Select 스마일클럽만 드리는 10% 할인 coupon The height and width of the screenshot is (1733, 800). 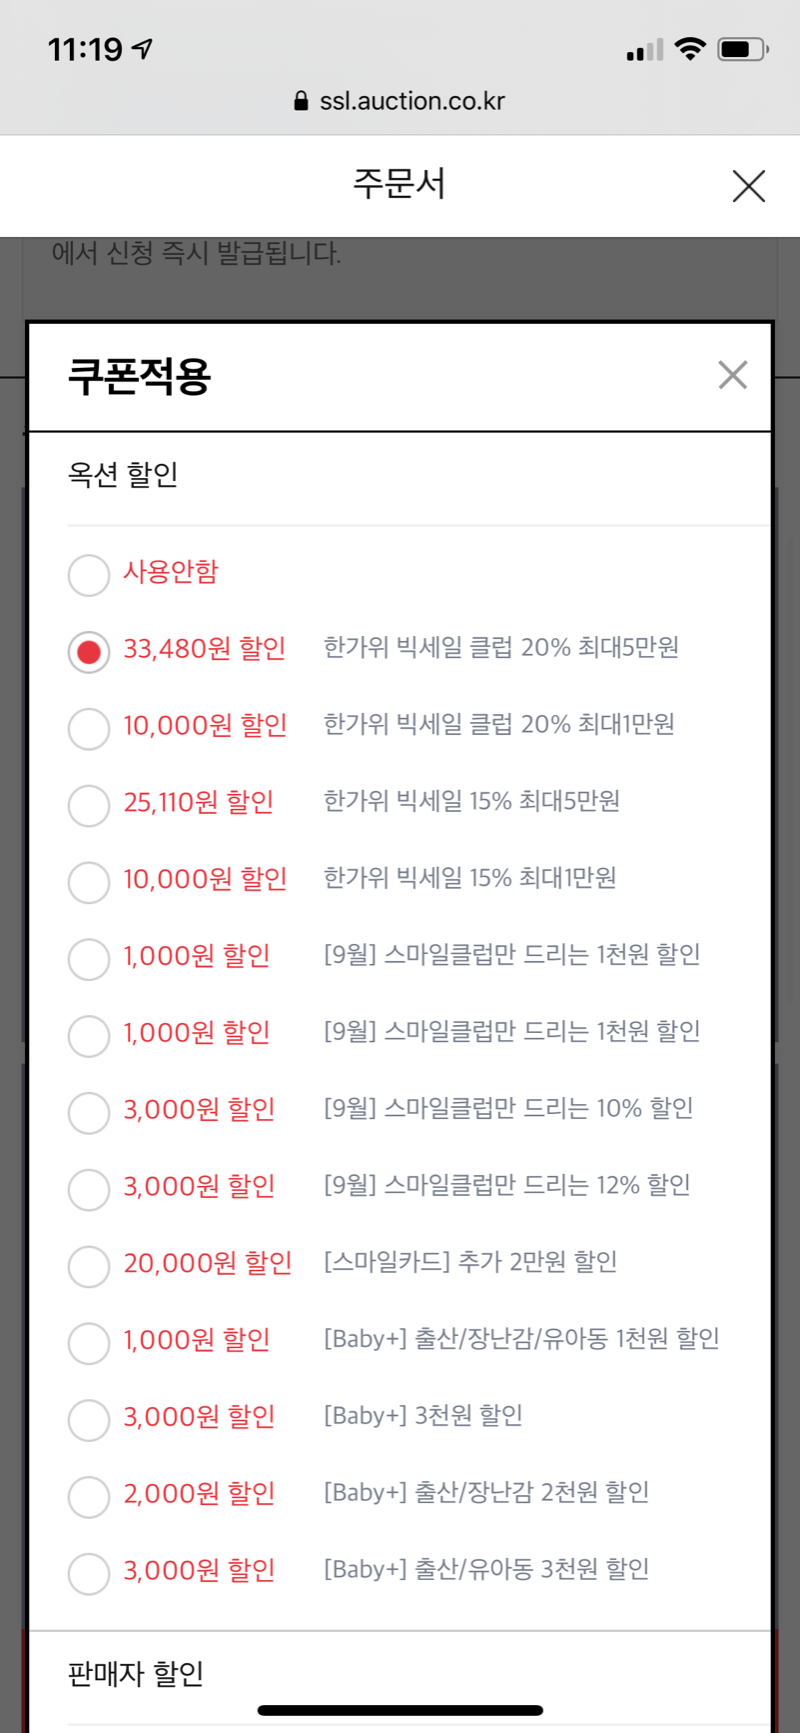tap(89, 1112)
